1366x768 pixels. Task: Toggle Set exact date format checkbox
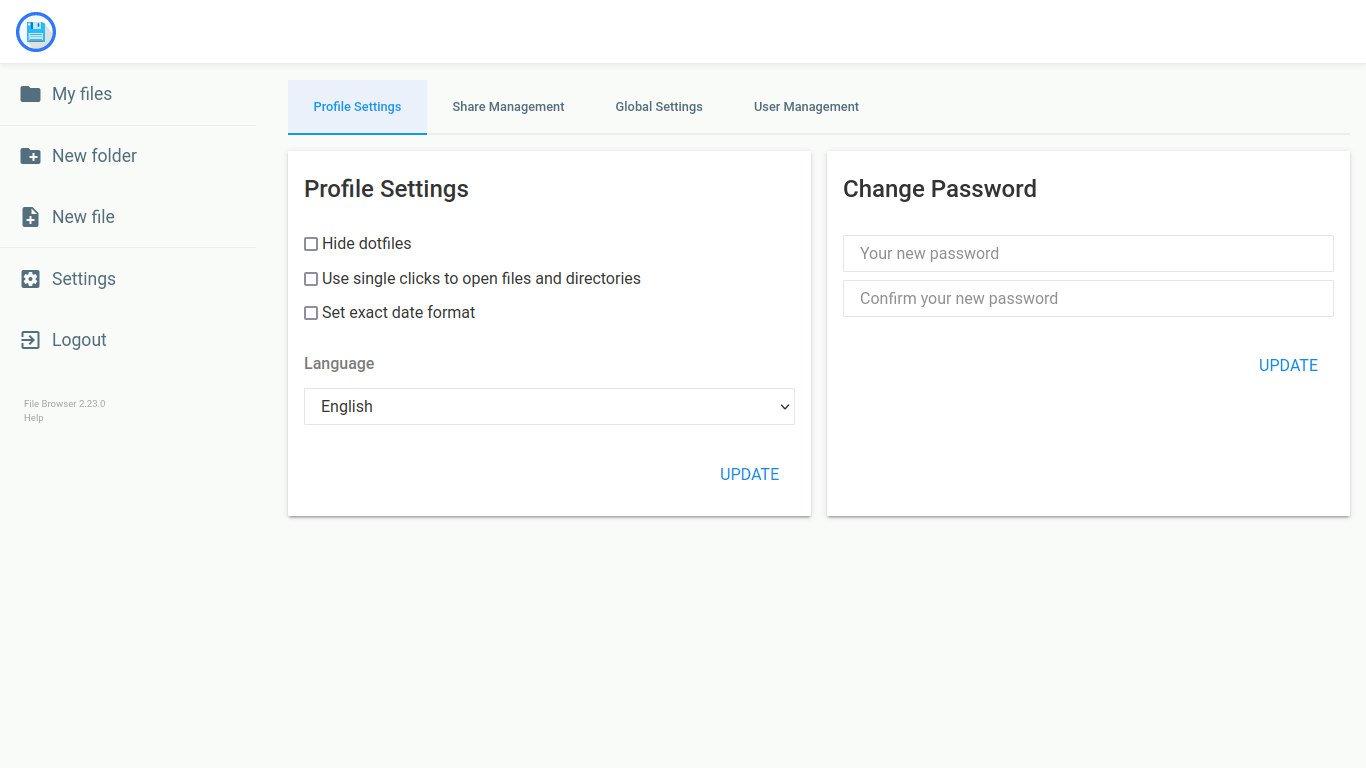point(311,313)
